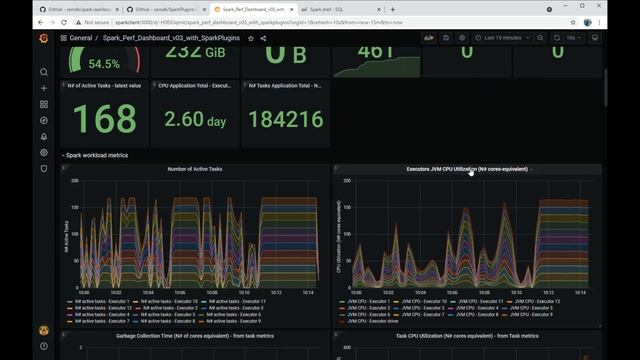Click the browser back arrow
The width and height of the screenshot is (640, 360).
40,22
